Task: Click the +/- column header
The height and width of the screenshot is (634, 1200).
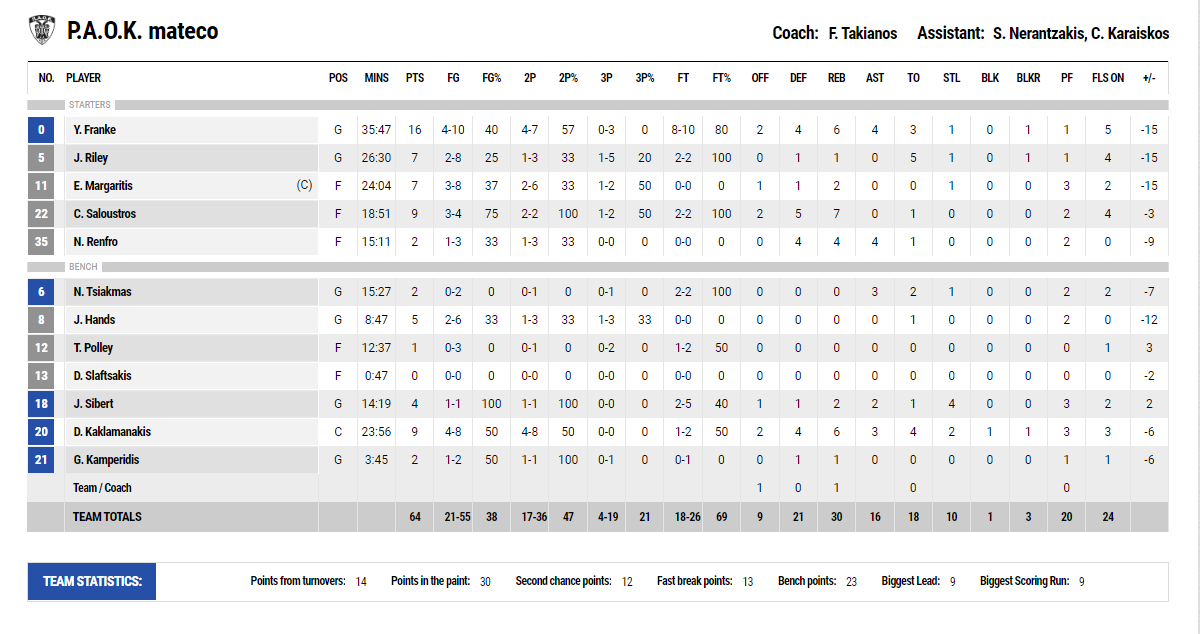Action: point(1149,78)
